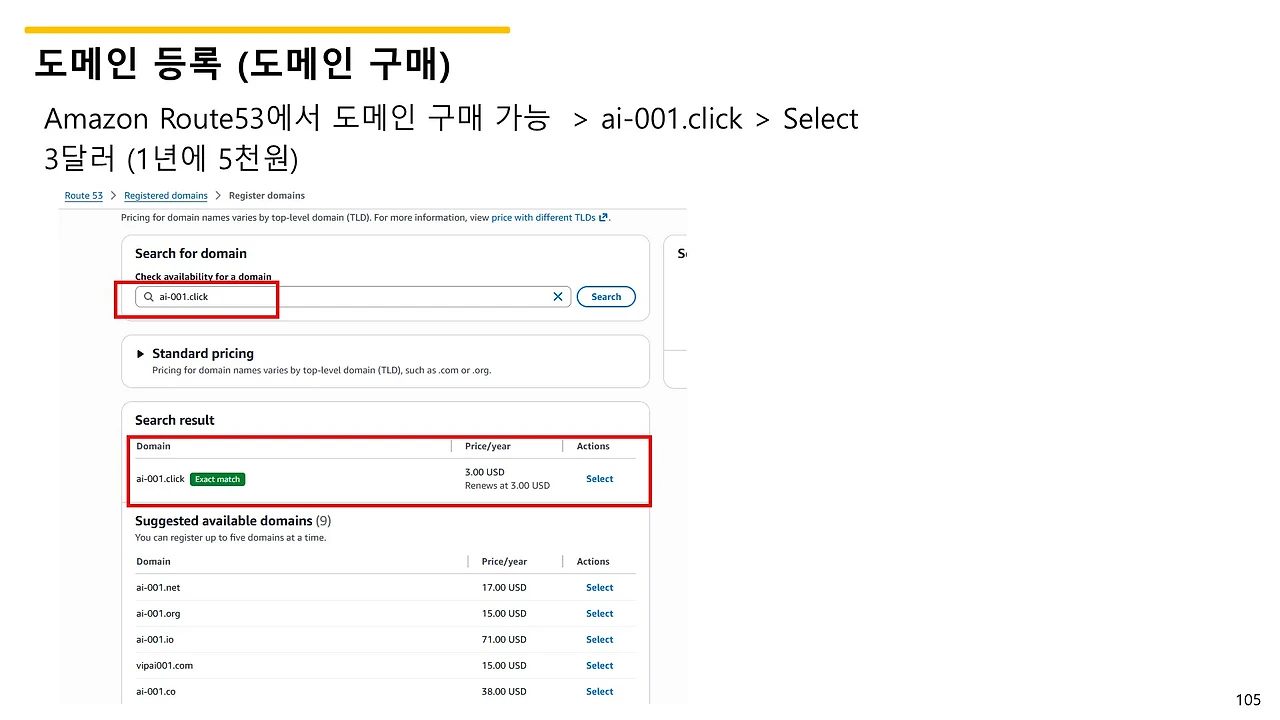
Task: Select the ai-001.net suggested domain
Action: (599, 587)
